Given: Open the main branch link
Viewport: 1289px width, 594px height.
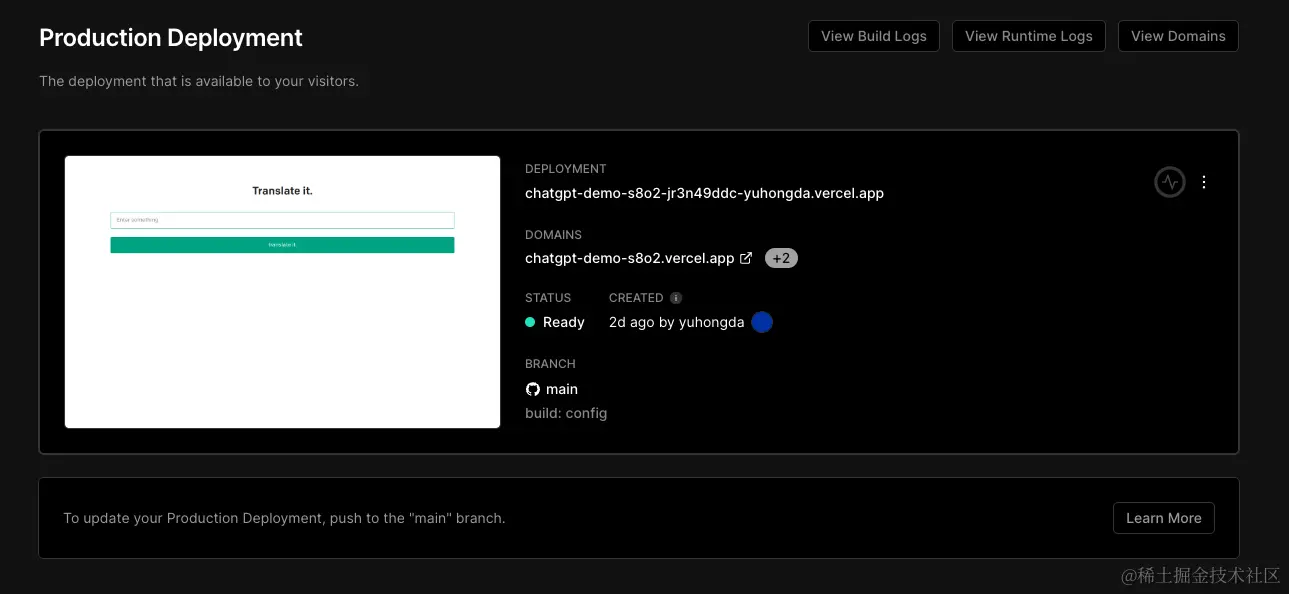Looking at the screenshot, I should (562, 389).
